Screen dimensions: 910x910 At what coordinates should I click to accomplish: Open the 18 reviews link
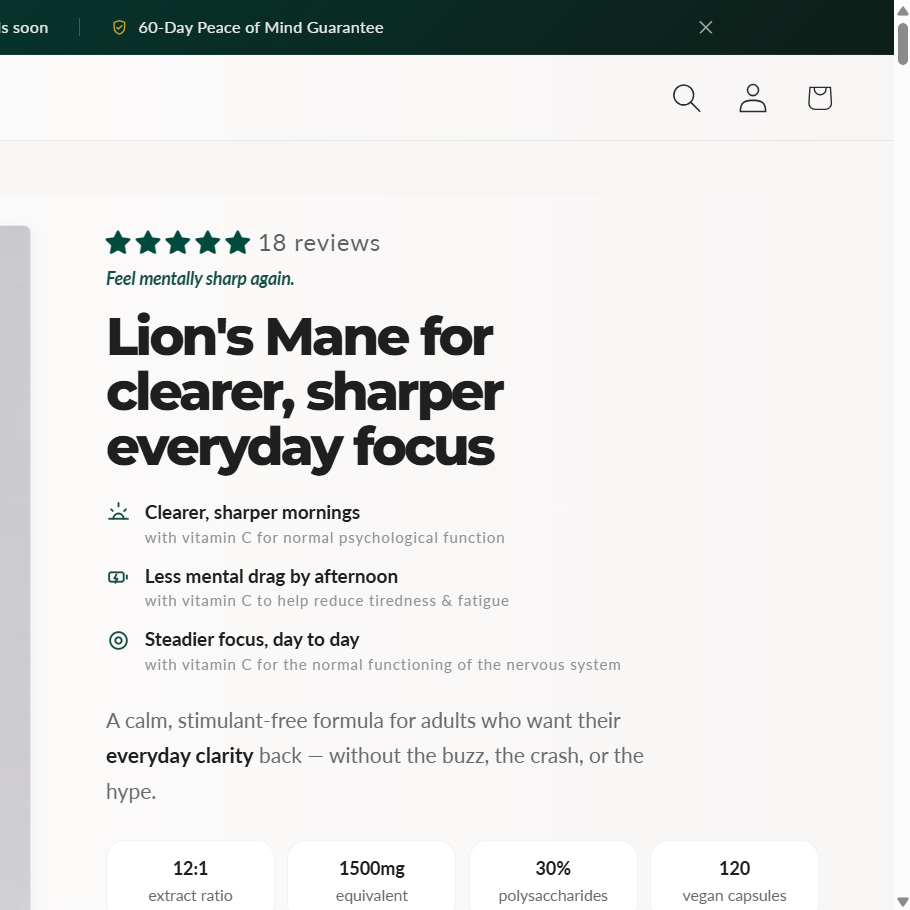319,243
